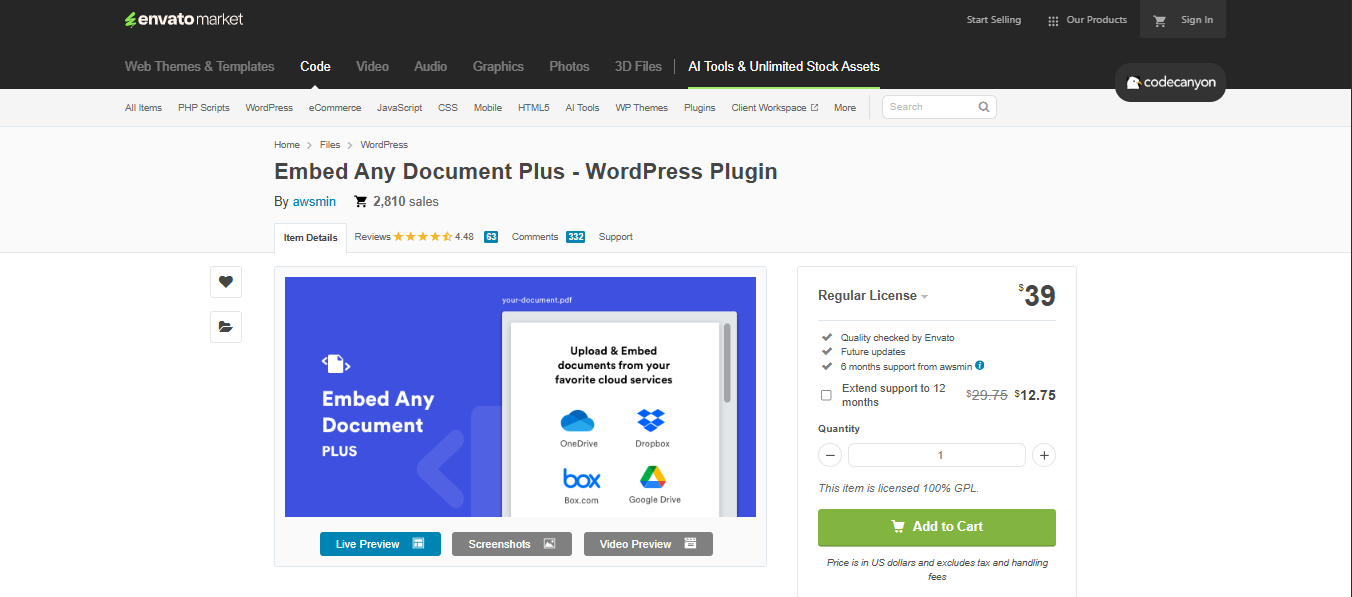
Task: Click the Video Preview button
Action: [648, 544]
